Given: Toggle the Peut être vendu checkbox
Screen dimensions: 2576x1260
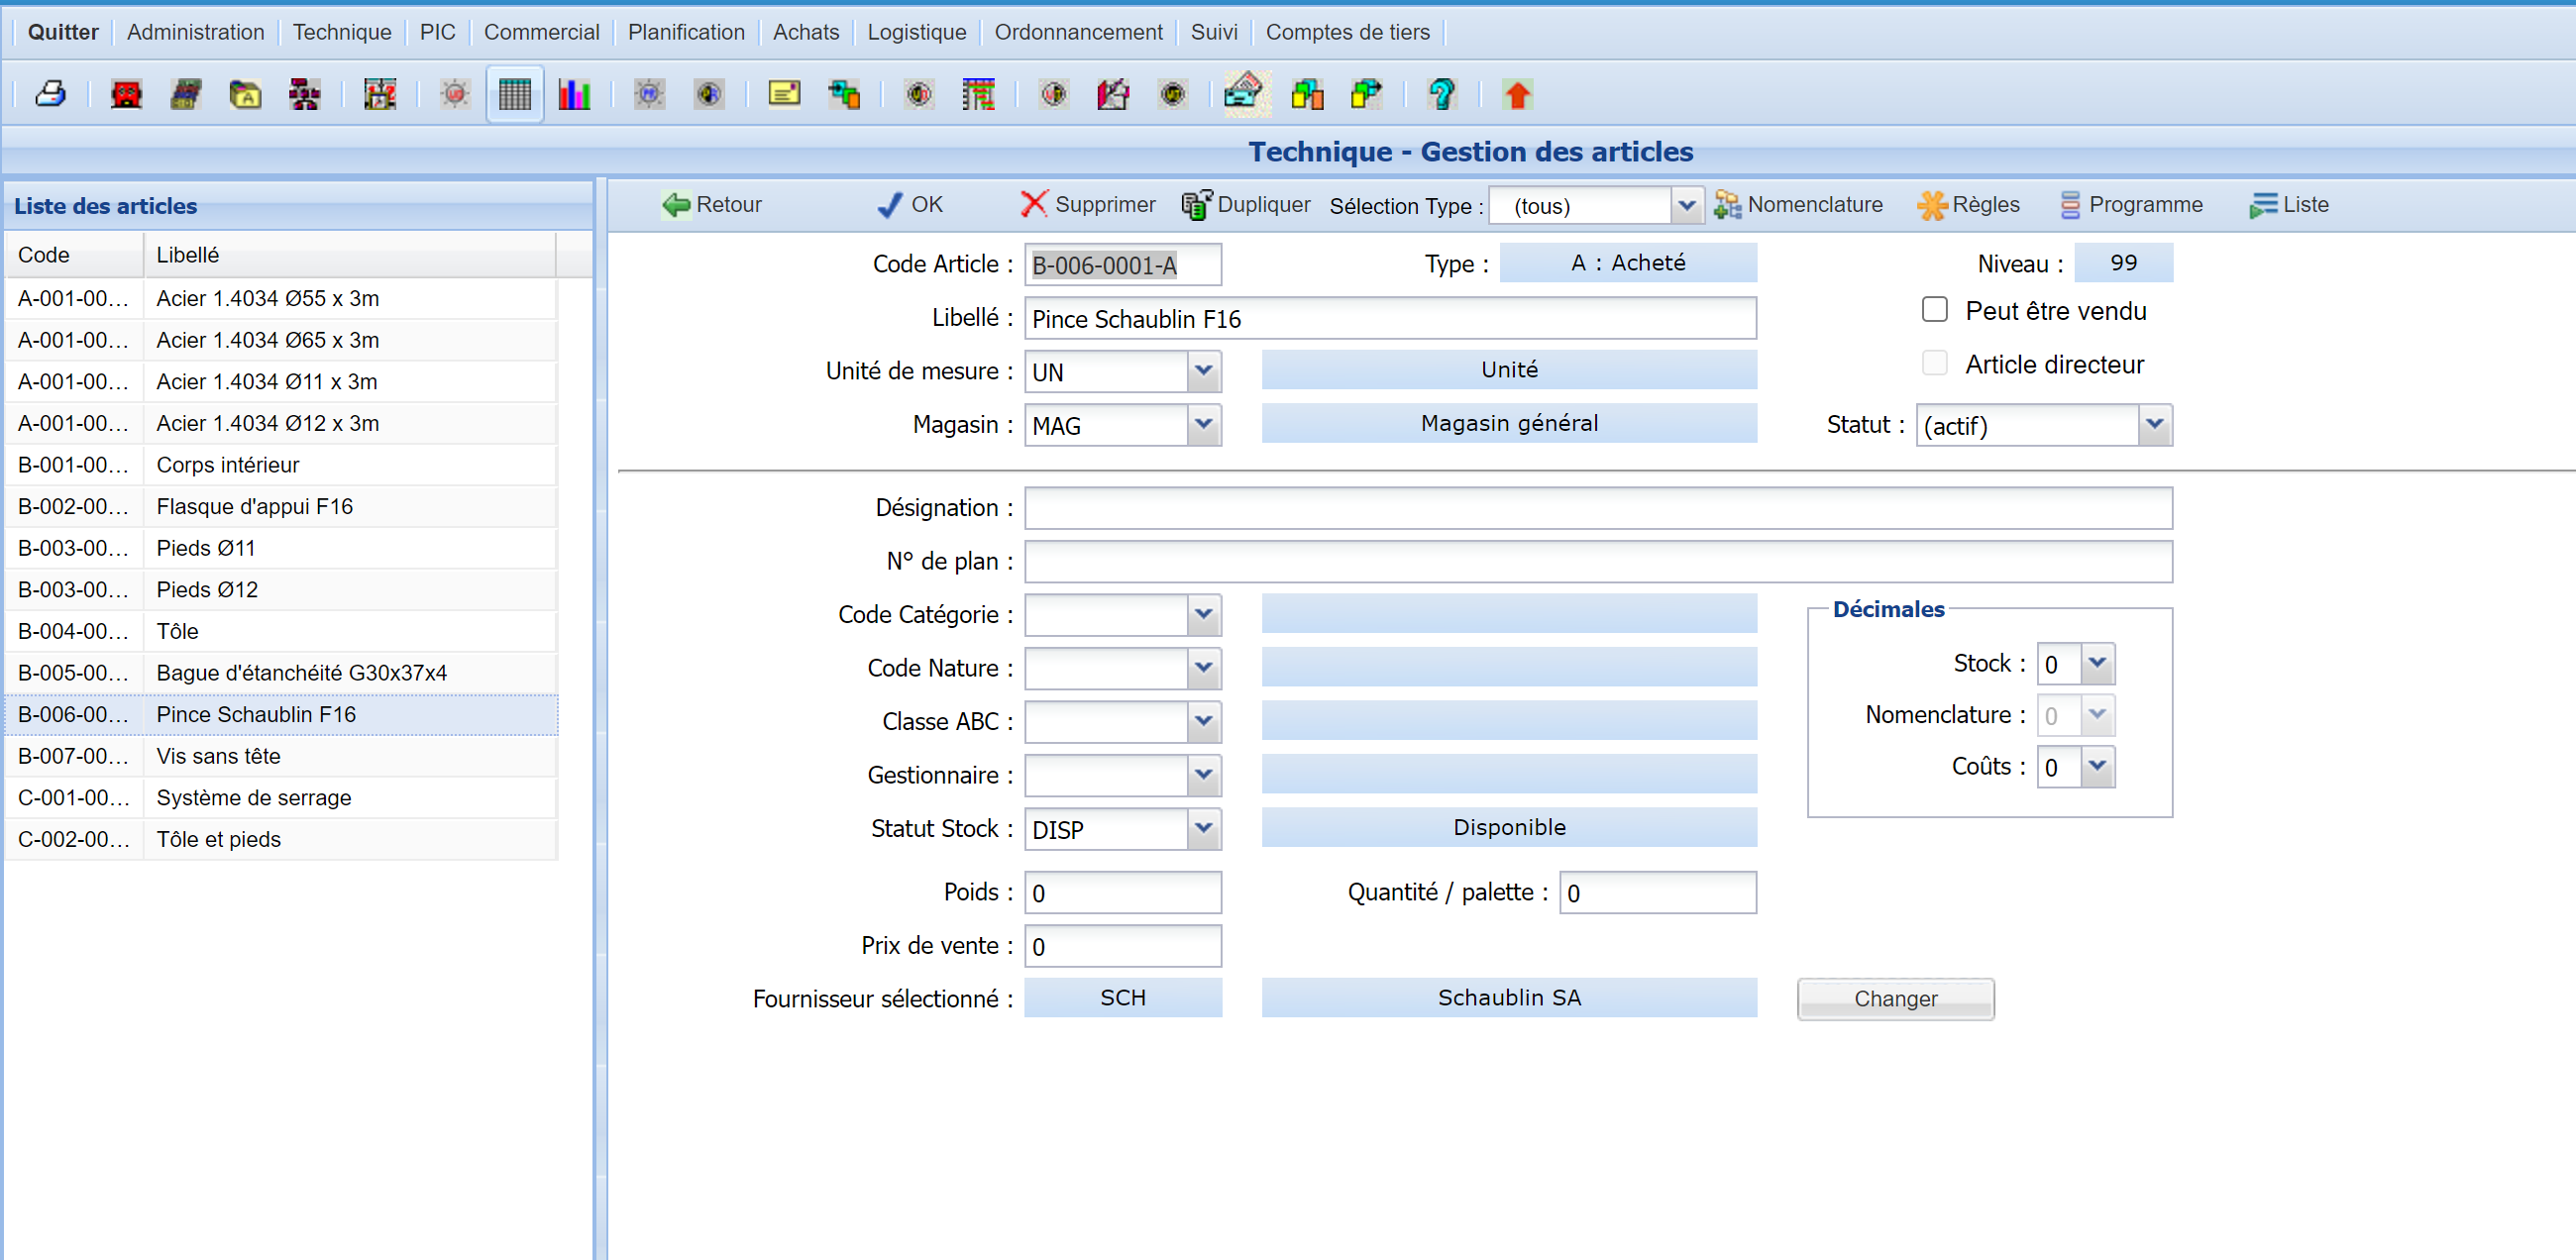Looking at the screenshot, I should click(1934, 310).
